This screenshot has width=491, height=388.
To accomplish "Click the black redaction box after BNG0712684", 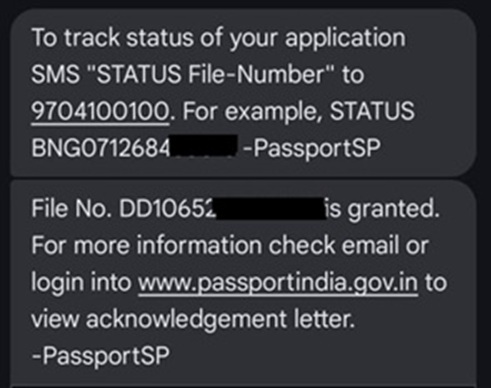I will [204, 145].
